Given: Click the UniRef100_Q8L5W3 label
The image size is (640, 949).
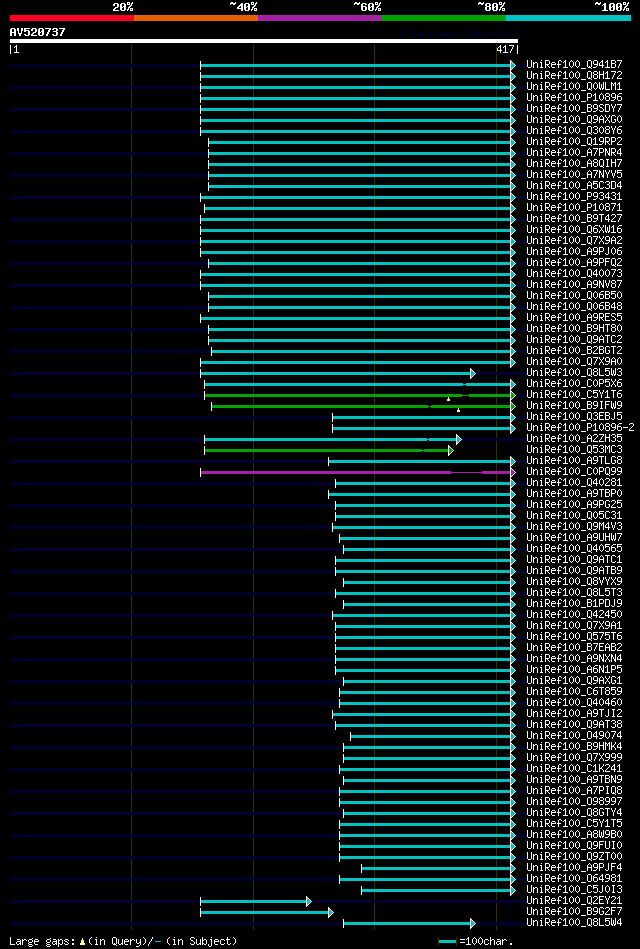Looking at the screenshot, I should pyautogui.click(x=574, y=373).
